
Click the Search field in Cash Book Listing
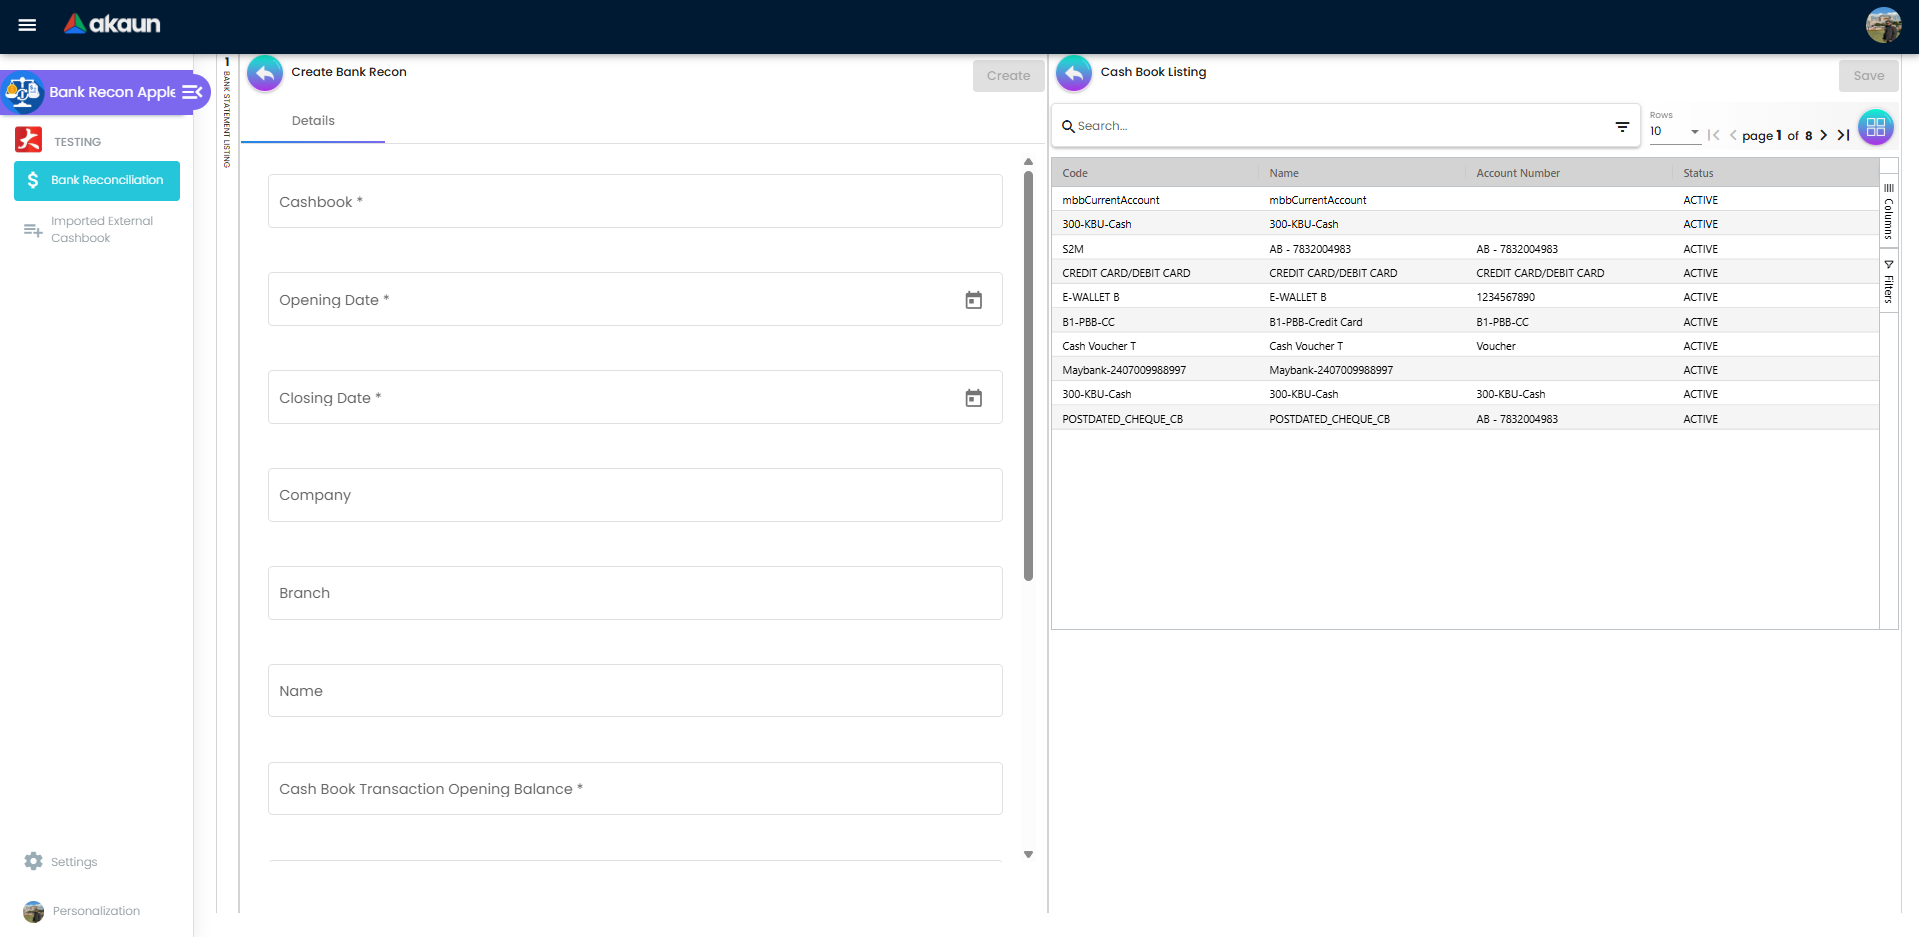click(1300, 125)
